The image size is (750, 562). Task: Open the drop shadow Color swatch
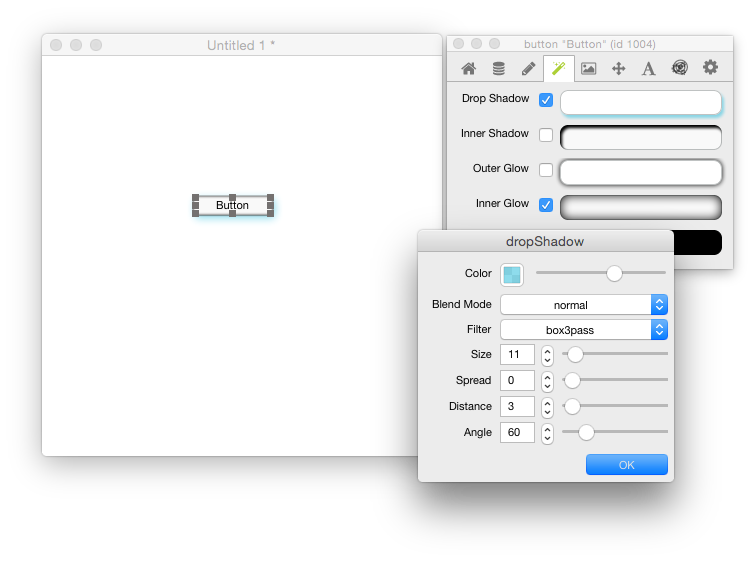[512, 274]
